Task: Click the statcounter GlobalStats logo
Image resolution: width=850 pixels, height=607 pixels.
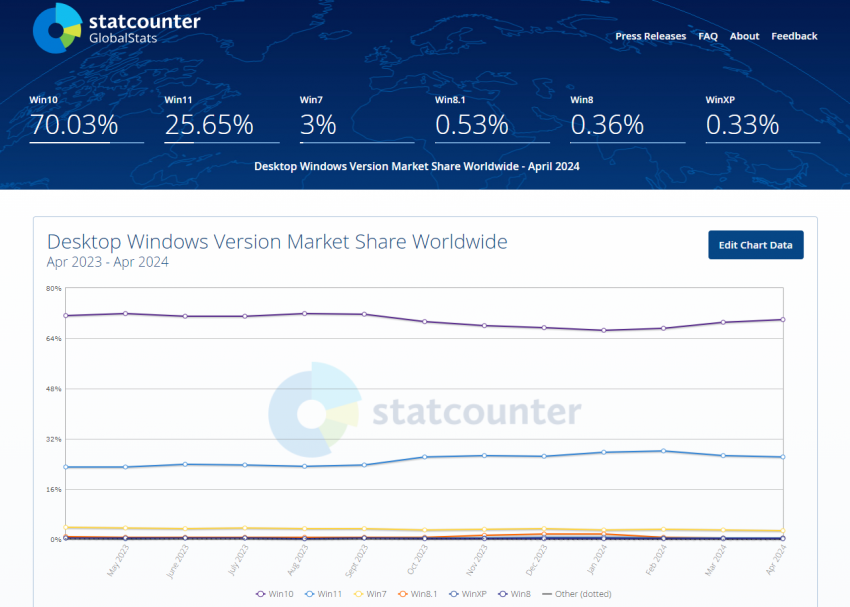Action: tap(115, 28)
